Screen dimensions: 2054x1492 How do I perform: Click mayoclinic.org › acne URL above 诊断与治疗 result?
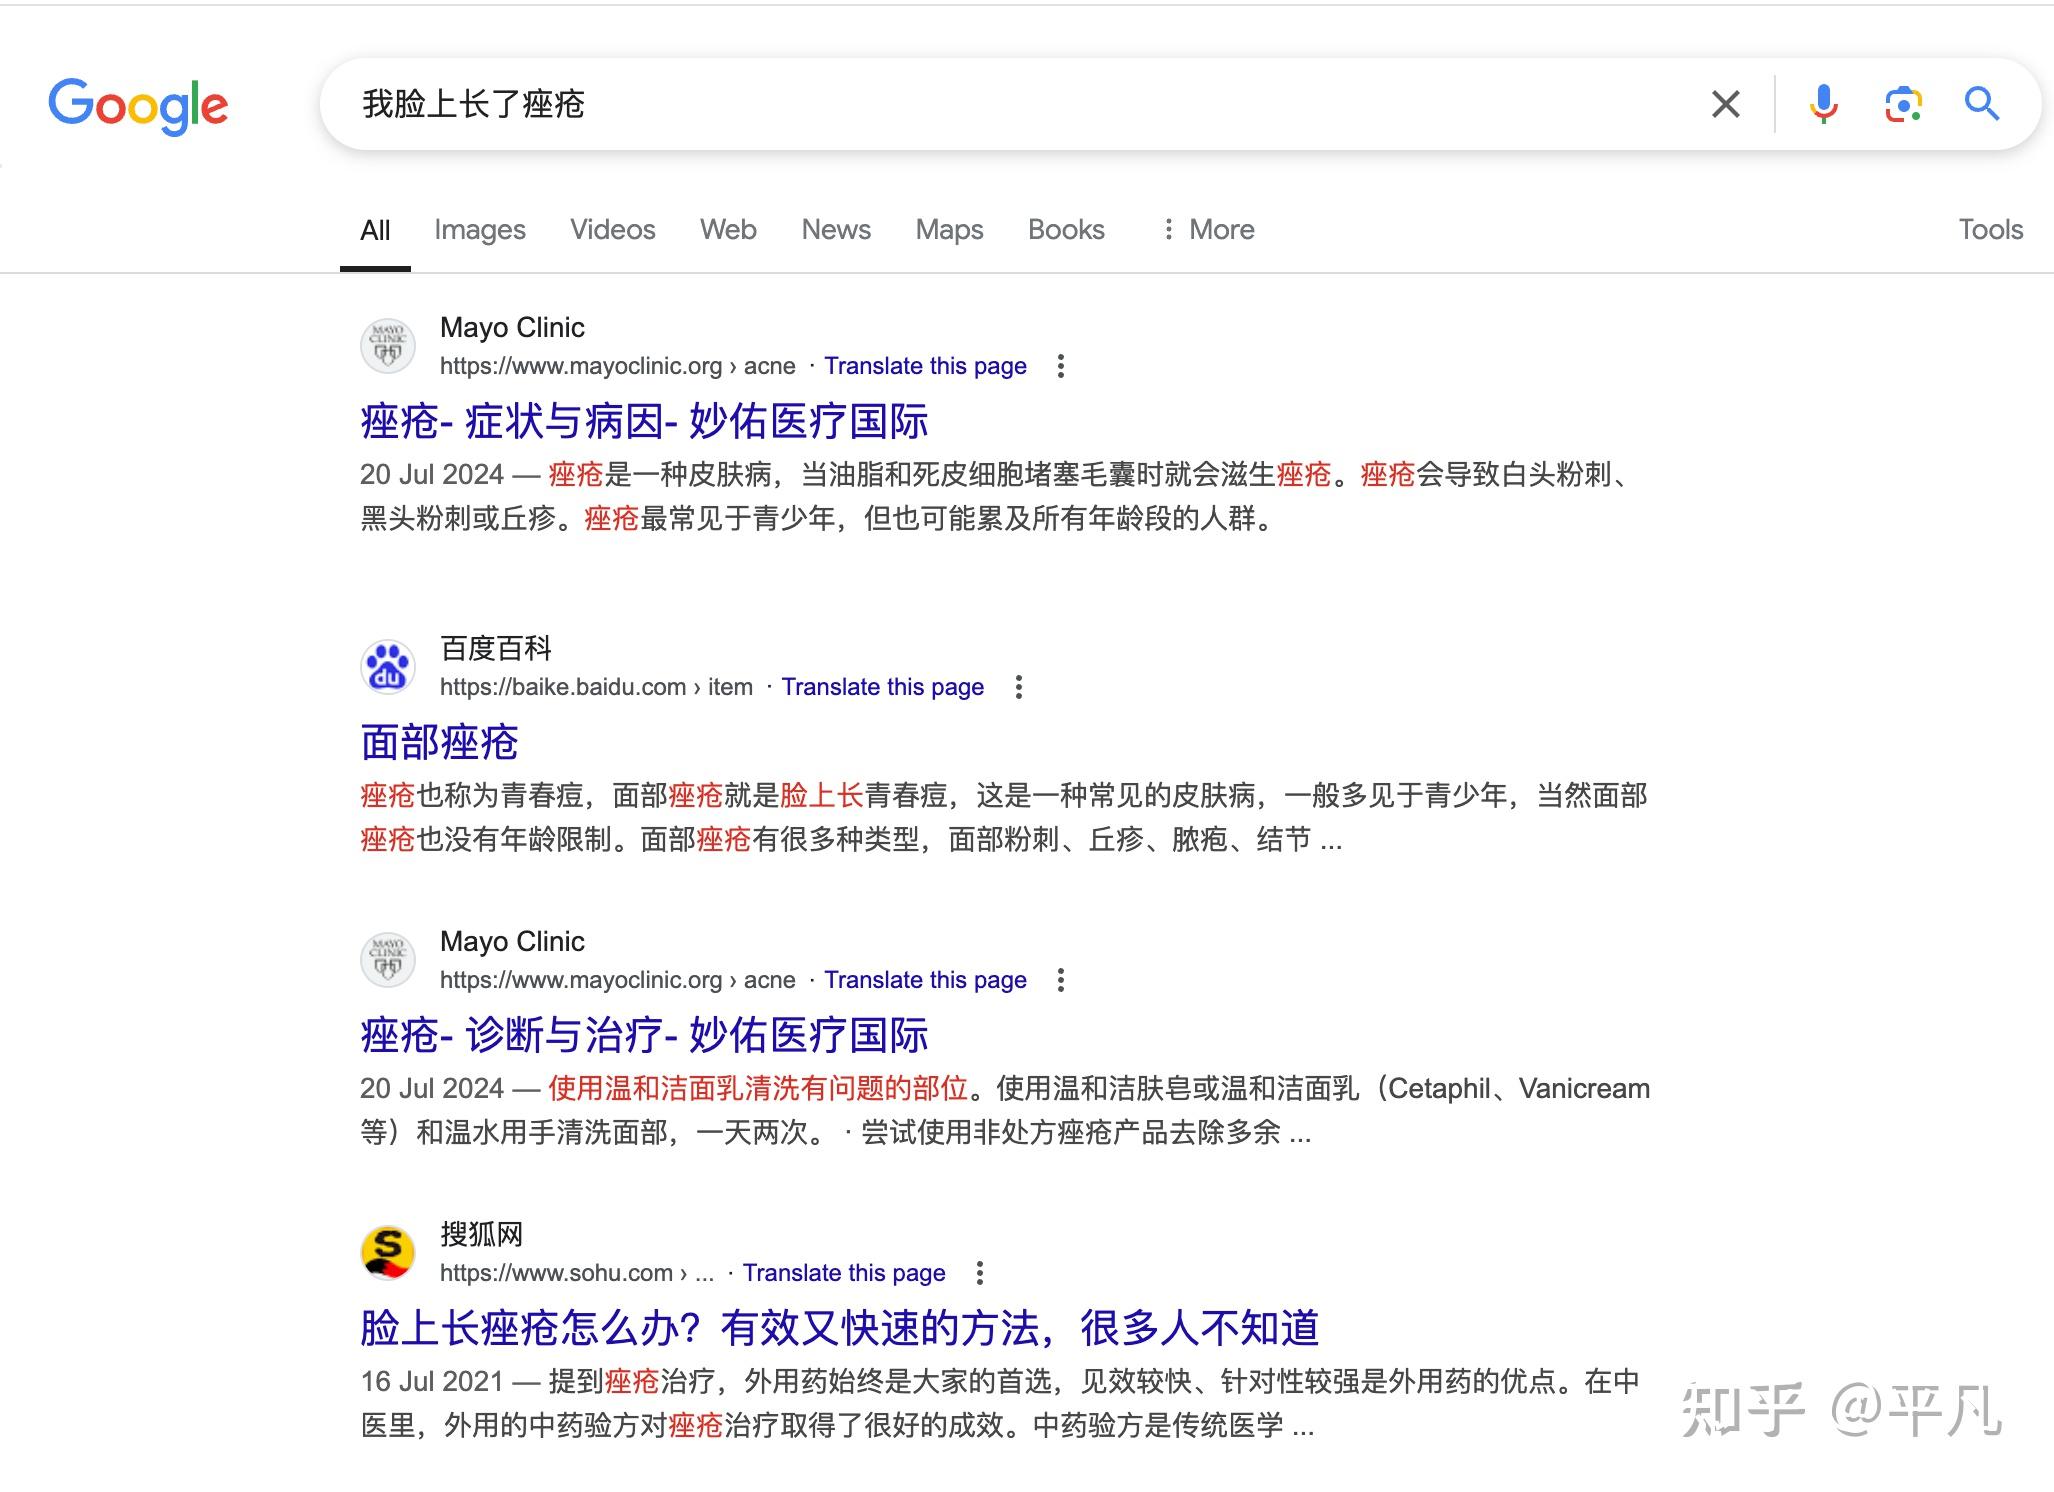618,980
